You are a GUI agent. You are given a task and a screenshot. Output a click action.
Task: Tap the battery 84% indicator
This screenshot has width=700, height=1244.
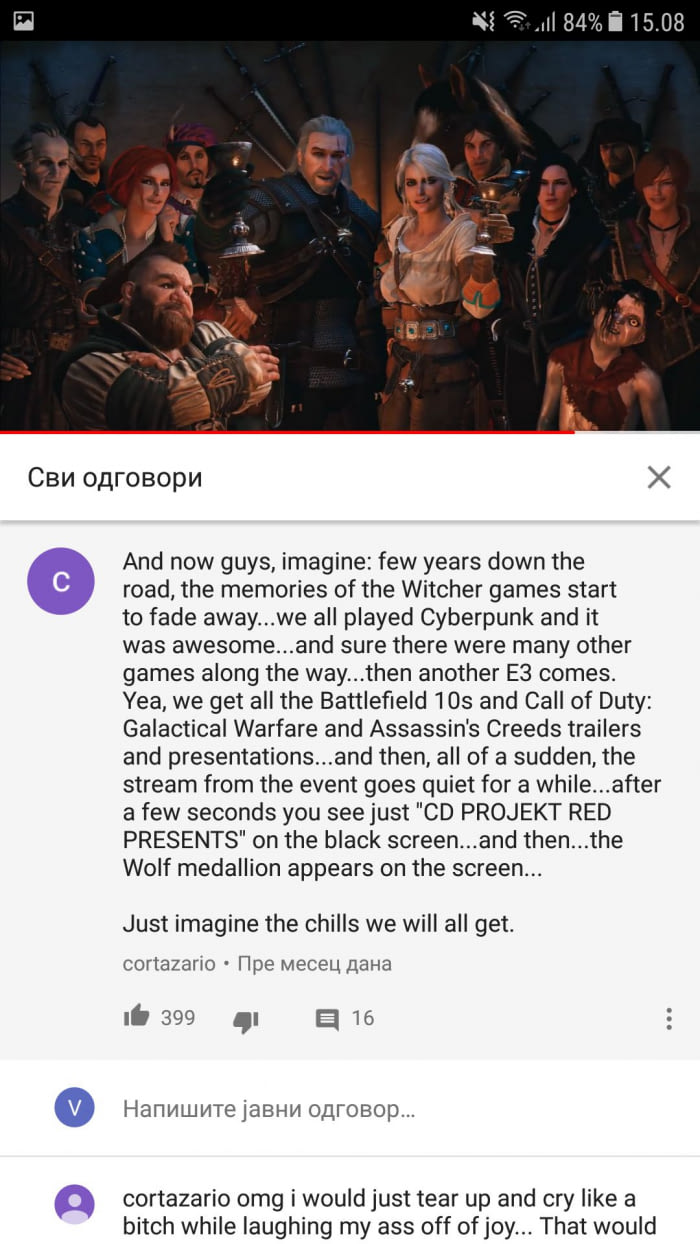[594, 21]
